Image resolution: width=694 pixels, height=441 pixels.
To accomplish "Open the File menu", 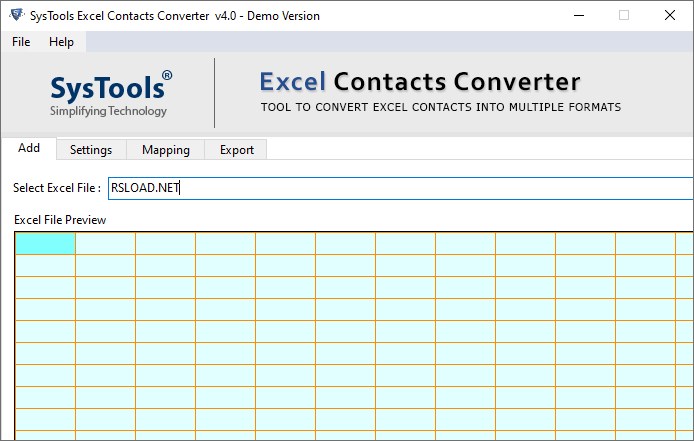I will 21,42.
